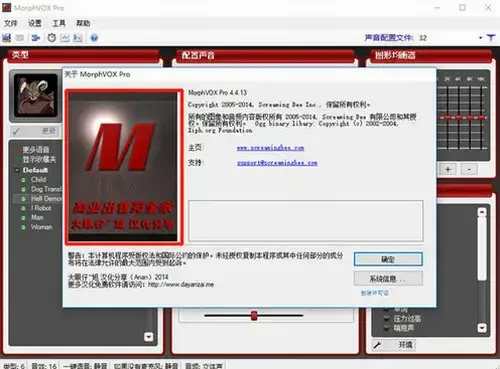This screenshot has height=369, width=500.
Task: Click the 系统信息 button
Action: (388, 279)
